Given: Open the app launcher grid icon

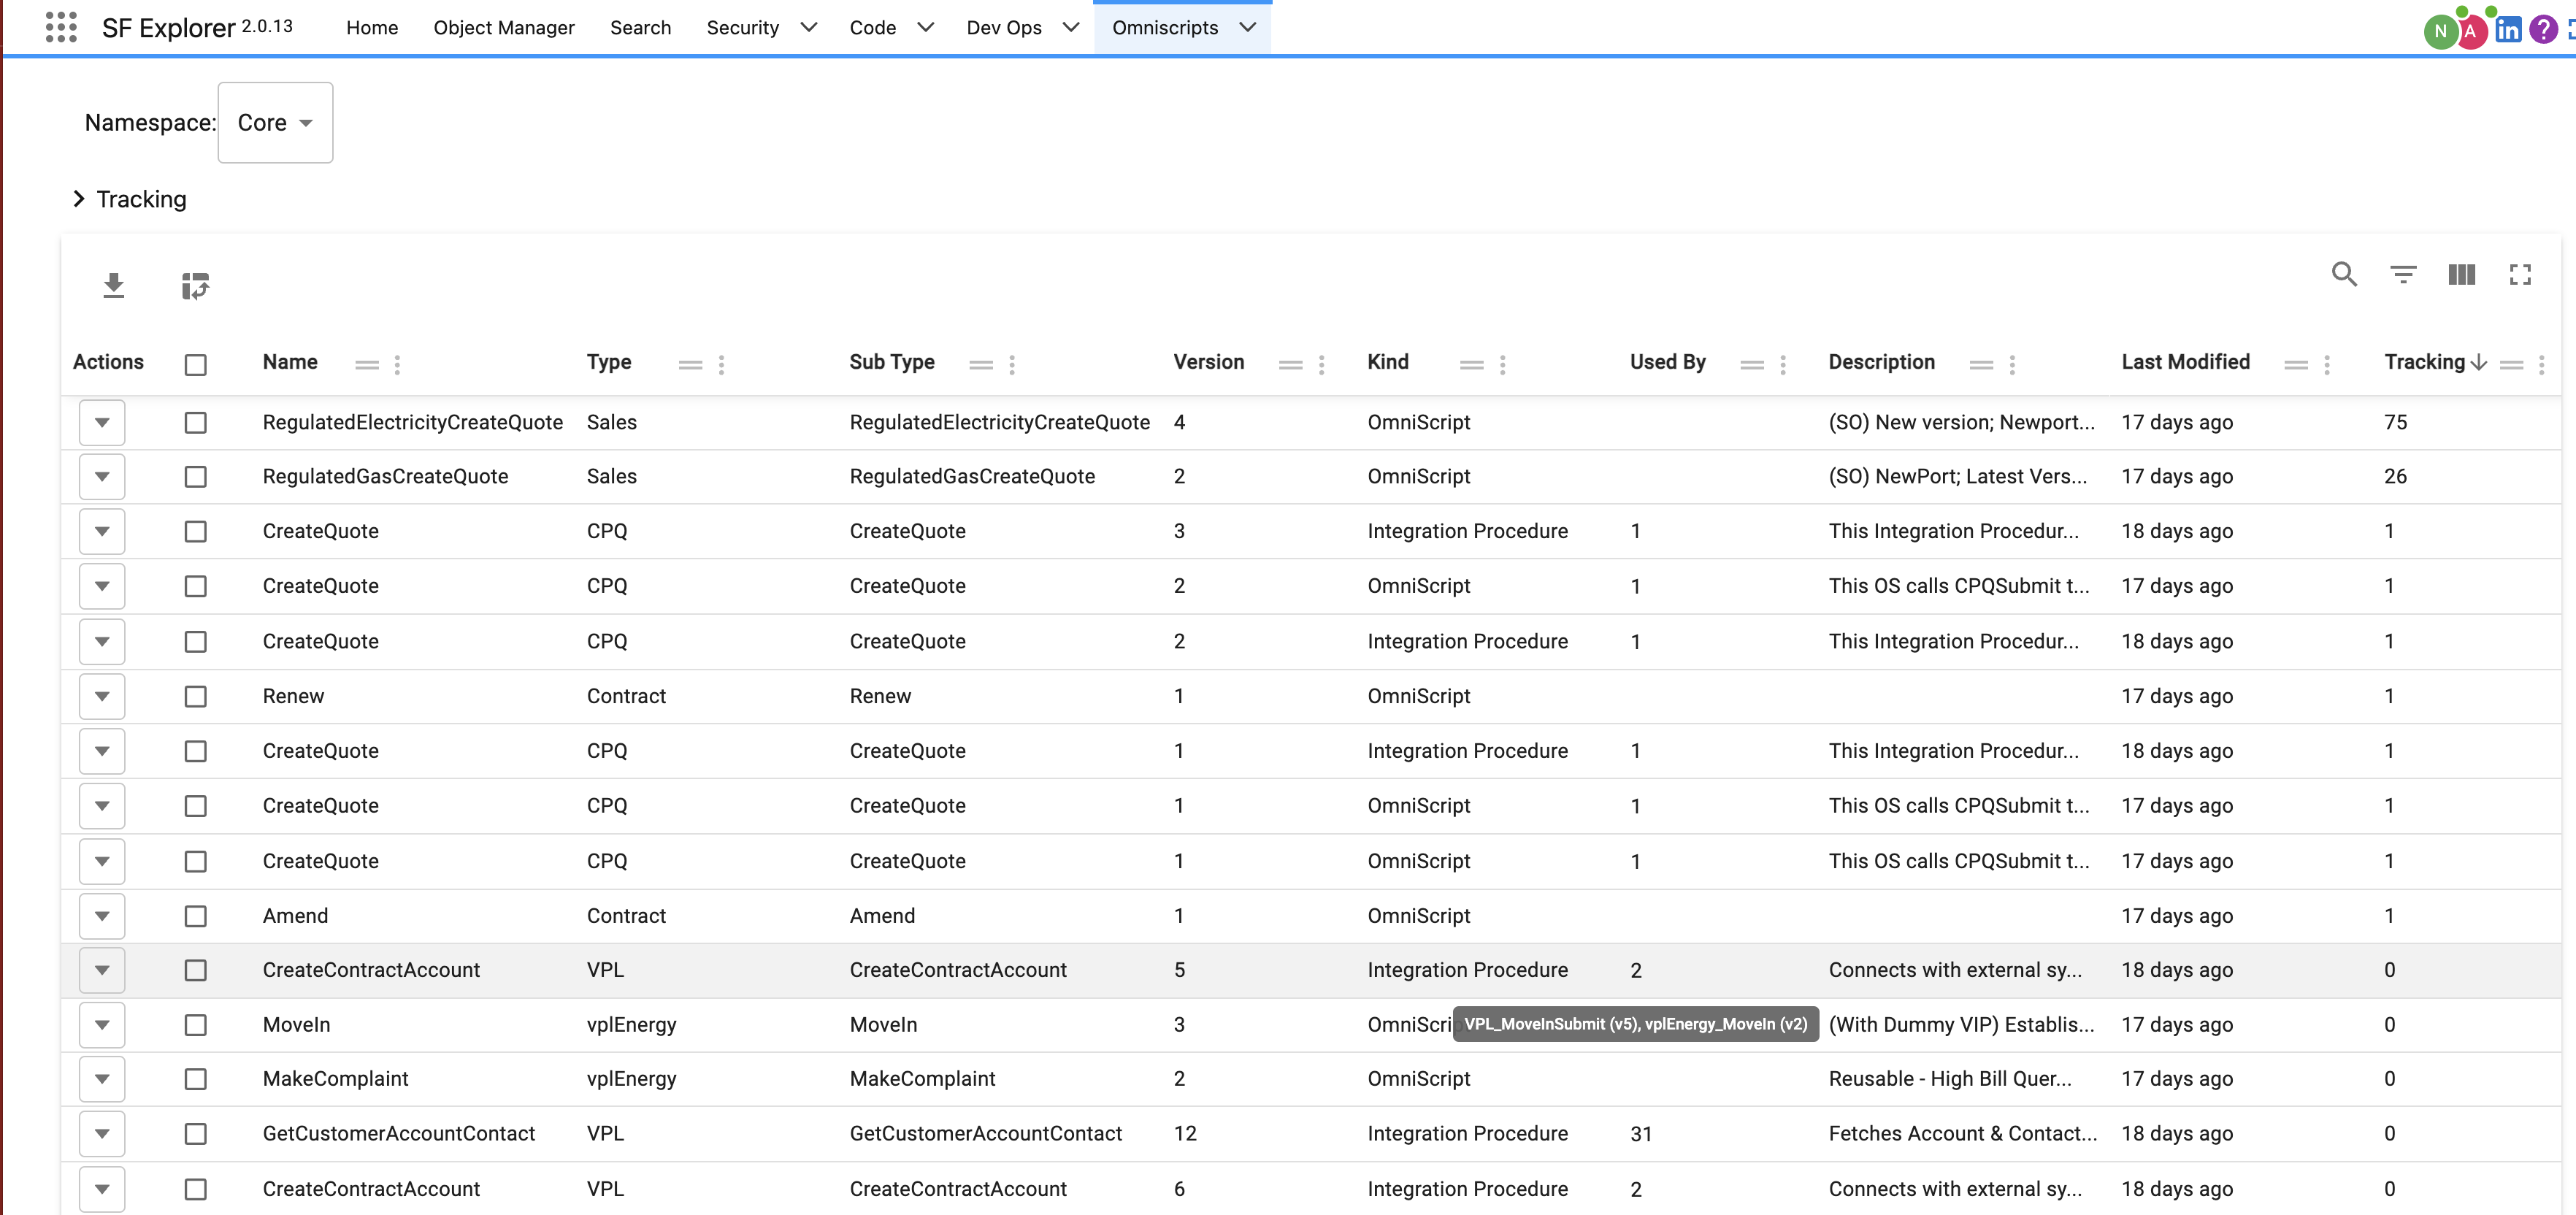Looking at the screenshot, I should click(61, 27).
